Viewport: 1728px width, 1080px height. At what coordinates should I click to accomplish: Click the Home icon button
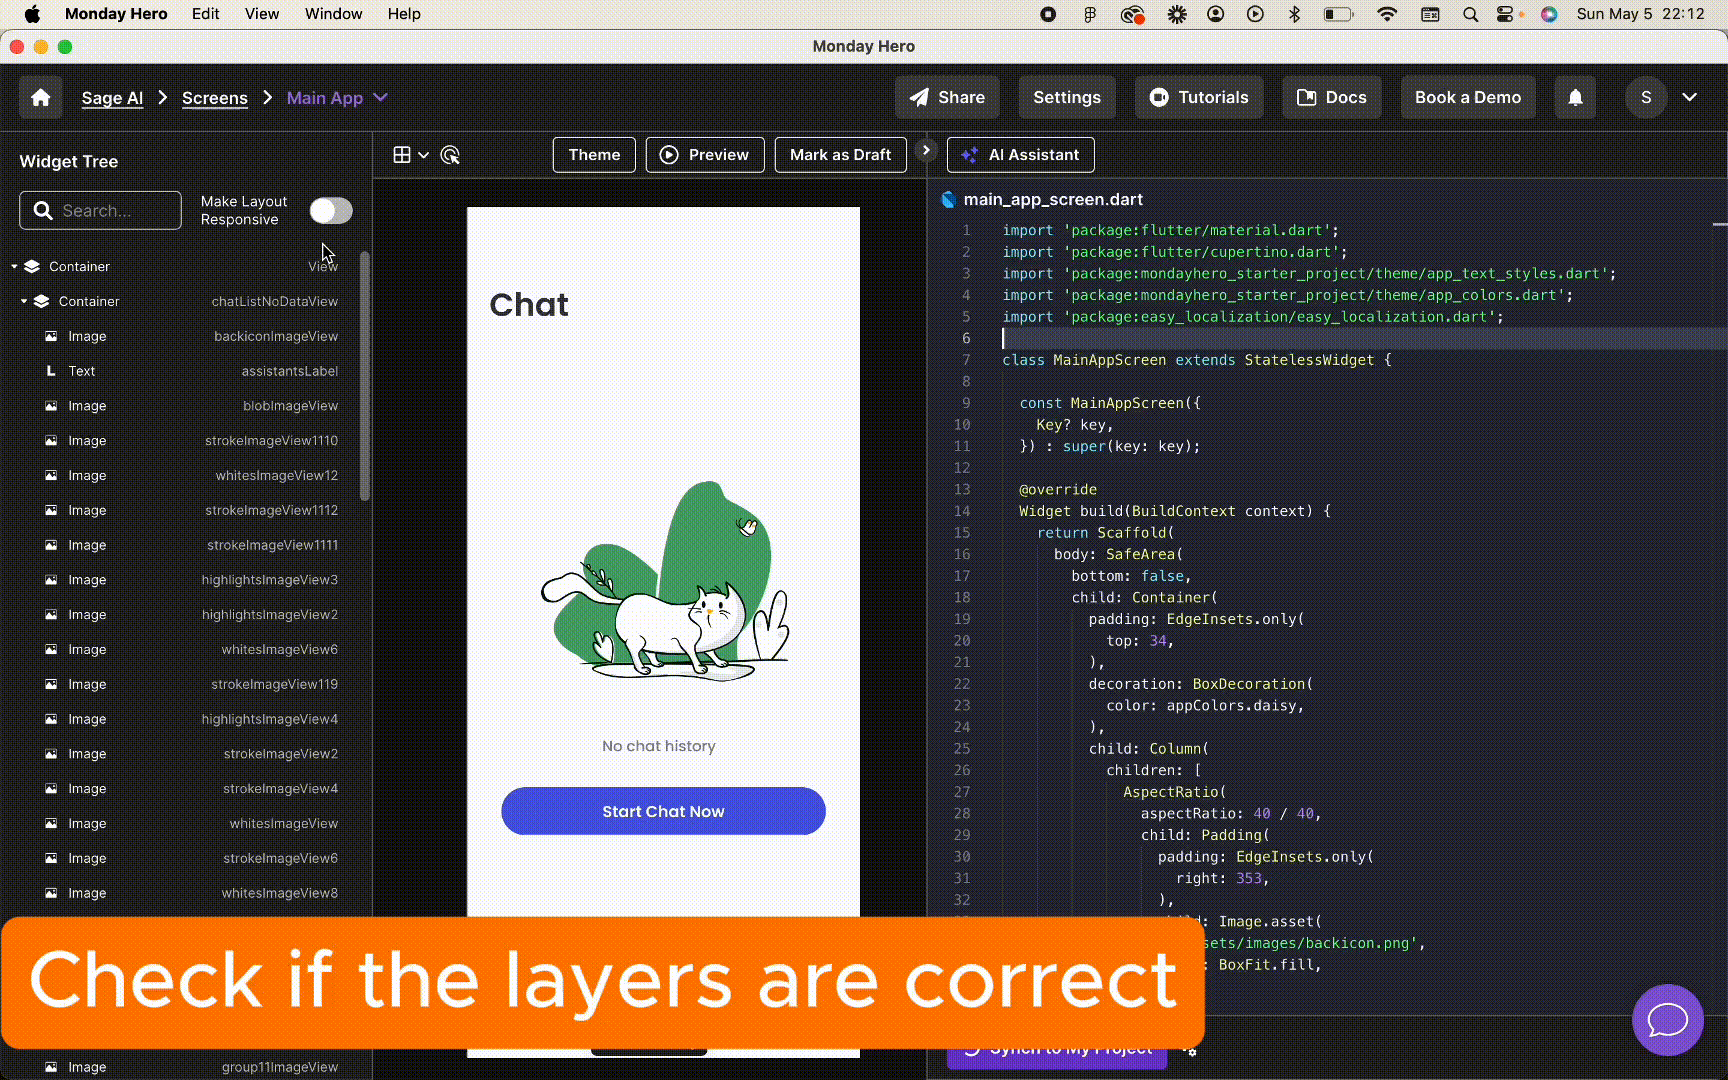41,97
